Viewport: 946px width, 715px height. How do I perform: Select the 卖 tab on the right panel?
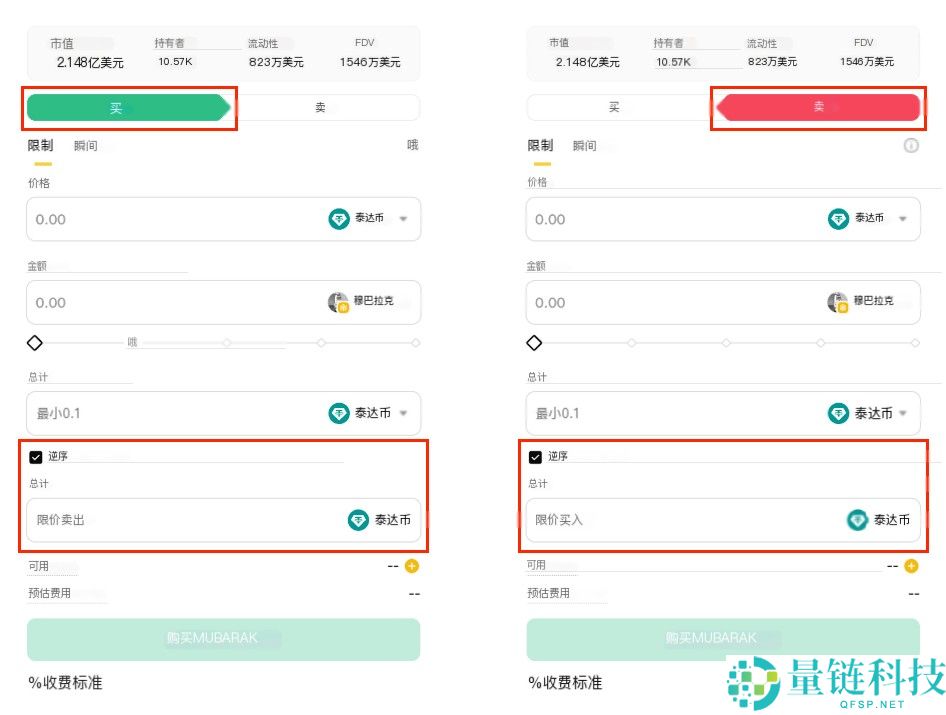[x=818, y=107]
